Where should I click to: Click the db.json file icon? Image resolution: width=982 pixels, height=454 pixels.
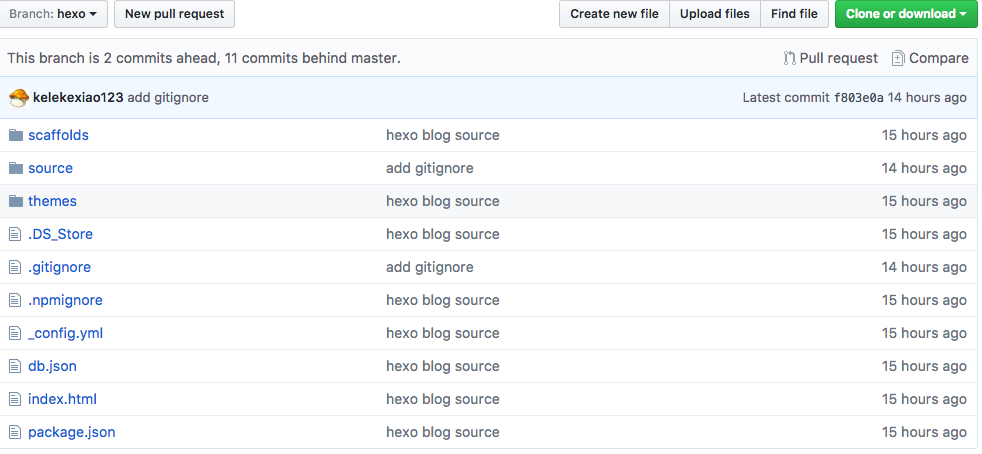[15, 366]
